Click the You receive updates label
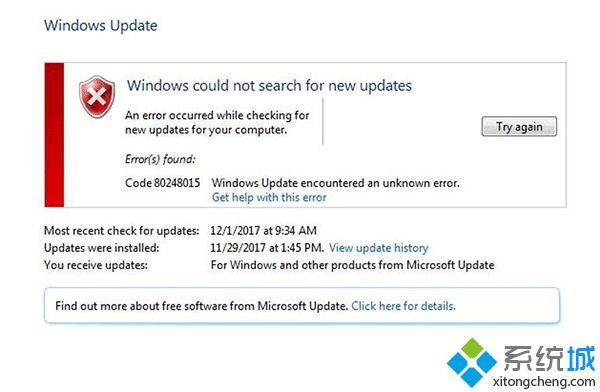The width and height of the screenshot is (600, 392). pyautogui.click(x=96, y=265)
